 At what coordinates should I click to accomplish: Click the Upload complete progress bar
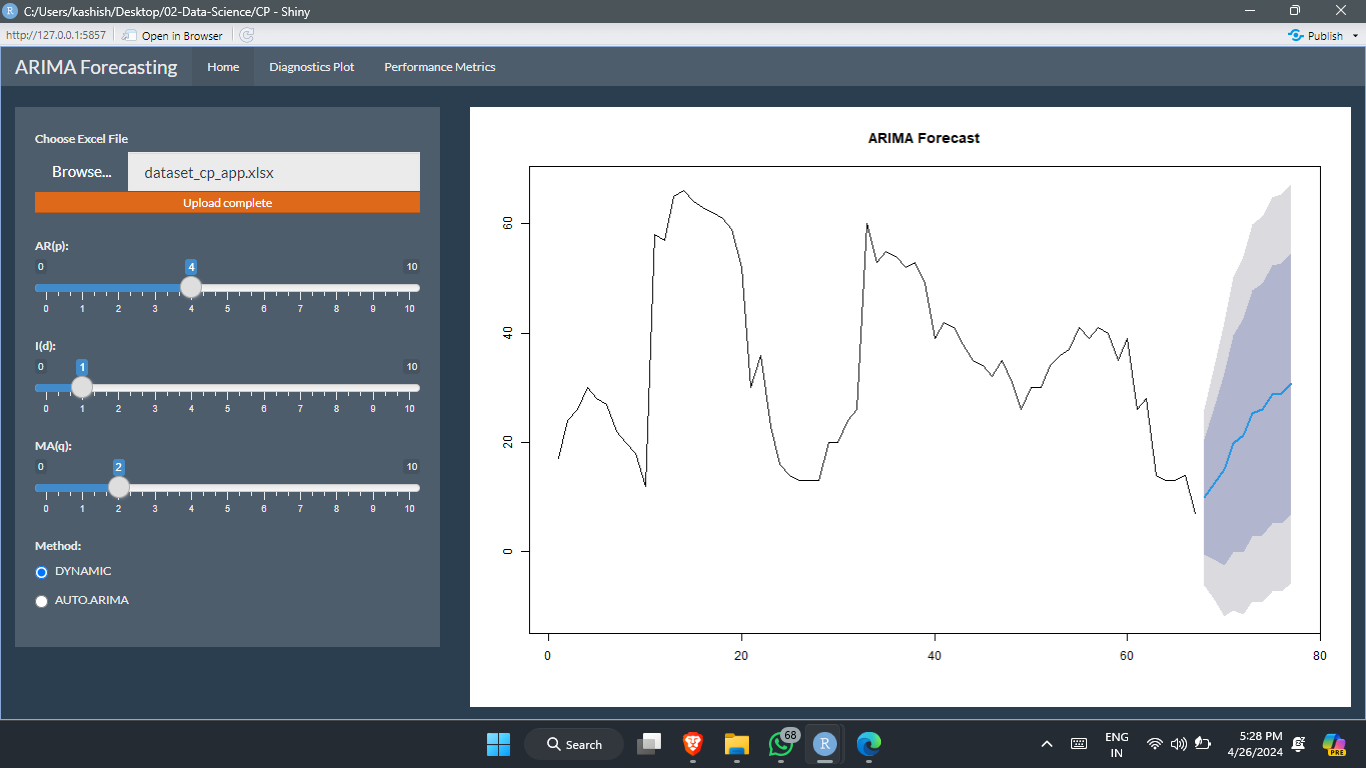tap(227, 203)
